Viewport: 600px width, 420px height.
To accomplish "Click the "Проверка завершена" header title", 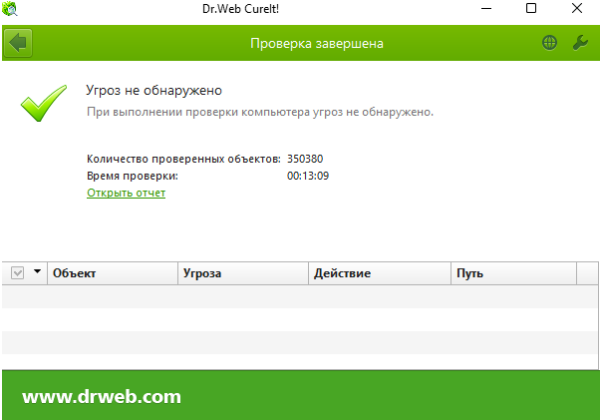I will pyautogui.click(x=317, y=43).
